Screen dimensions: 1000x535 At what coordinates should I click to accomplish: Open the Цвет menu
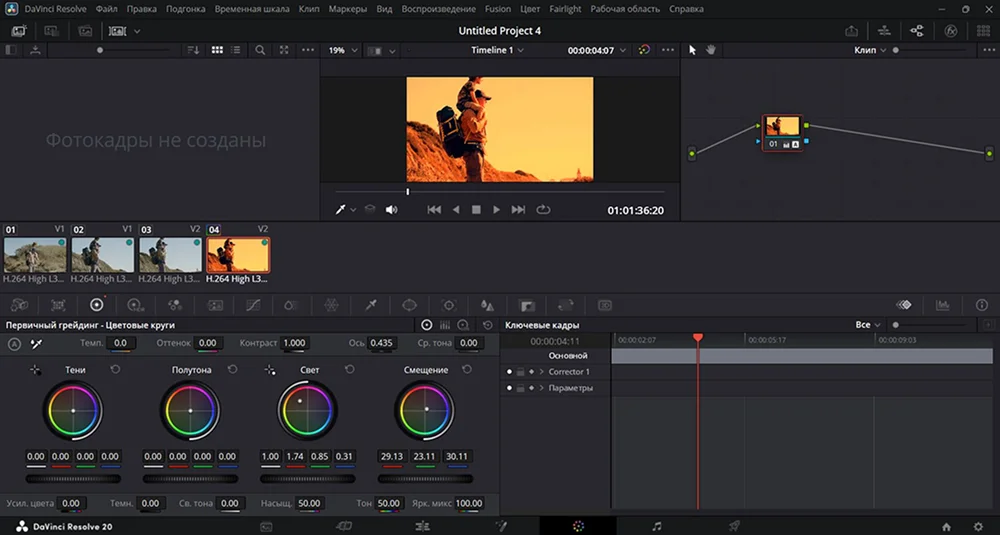[x=530, y=9]
